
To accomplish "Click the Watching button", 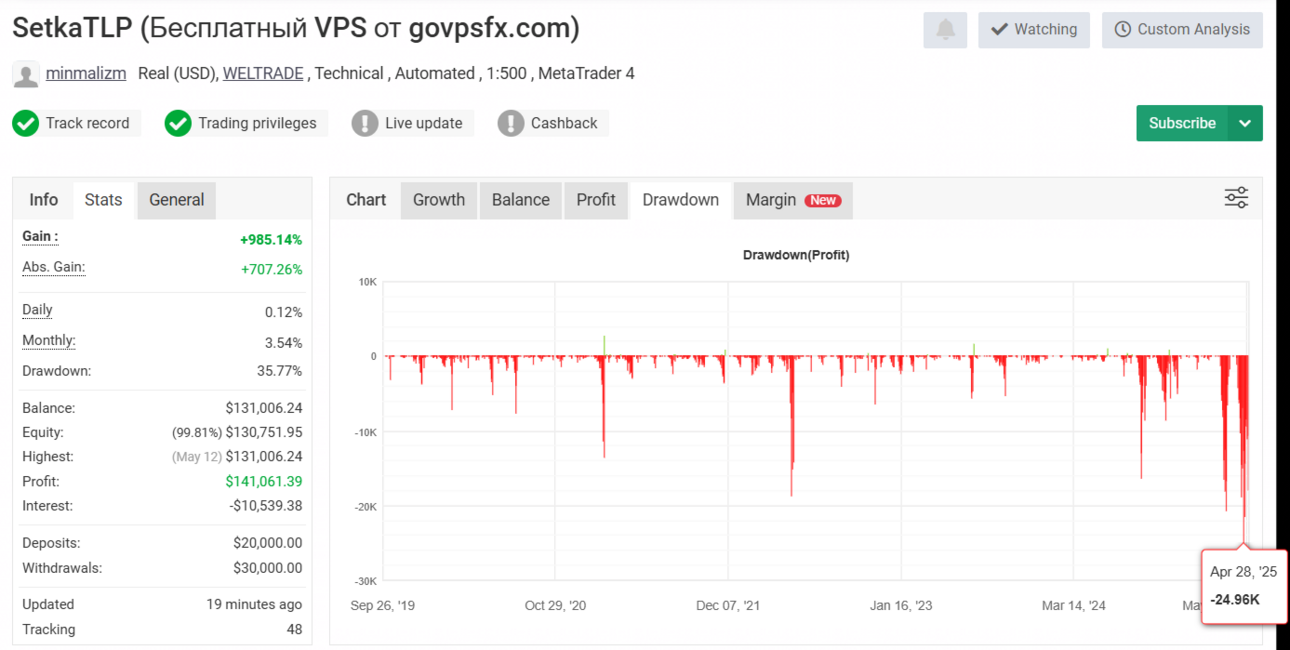I will click(x=1034, y=29).
